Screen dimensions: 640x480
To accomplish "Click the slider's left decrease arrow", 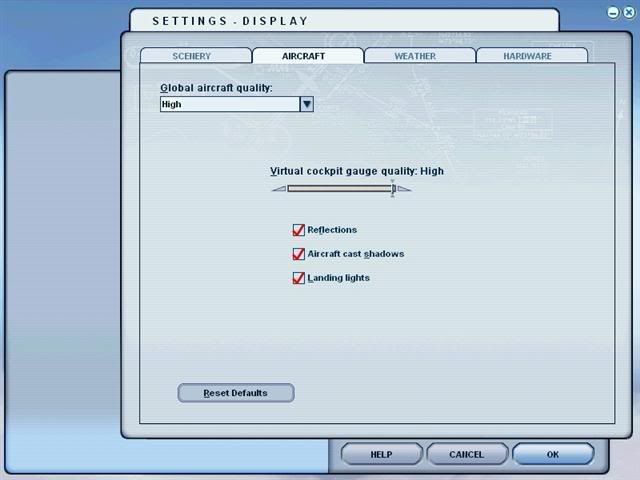I will [278, 188].
